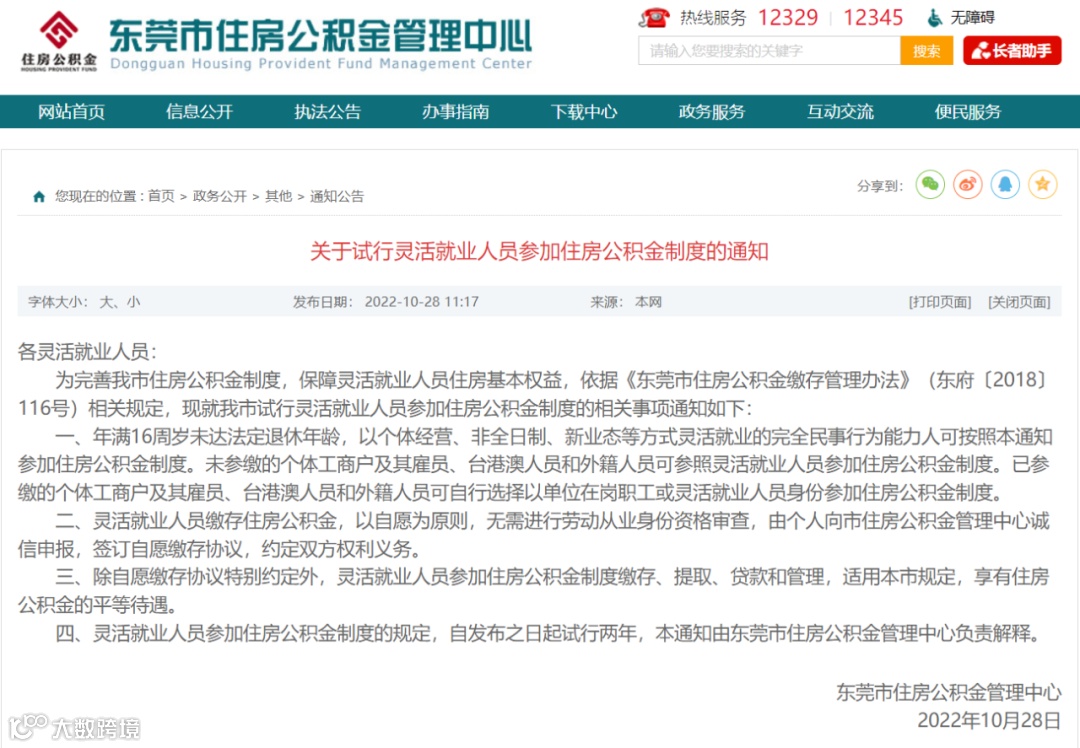This screenshot has height=748, width=1080.
Task: Share to QZone star icon
Action: (x=1043, y=185)
